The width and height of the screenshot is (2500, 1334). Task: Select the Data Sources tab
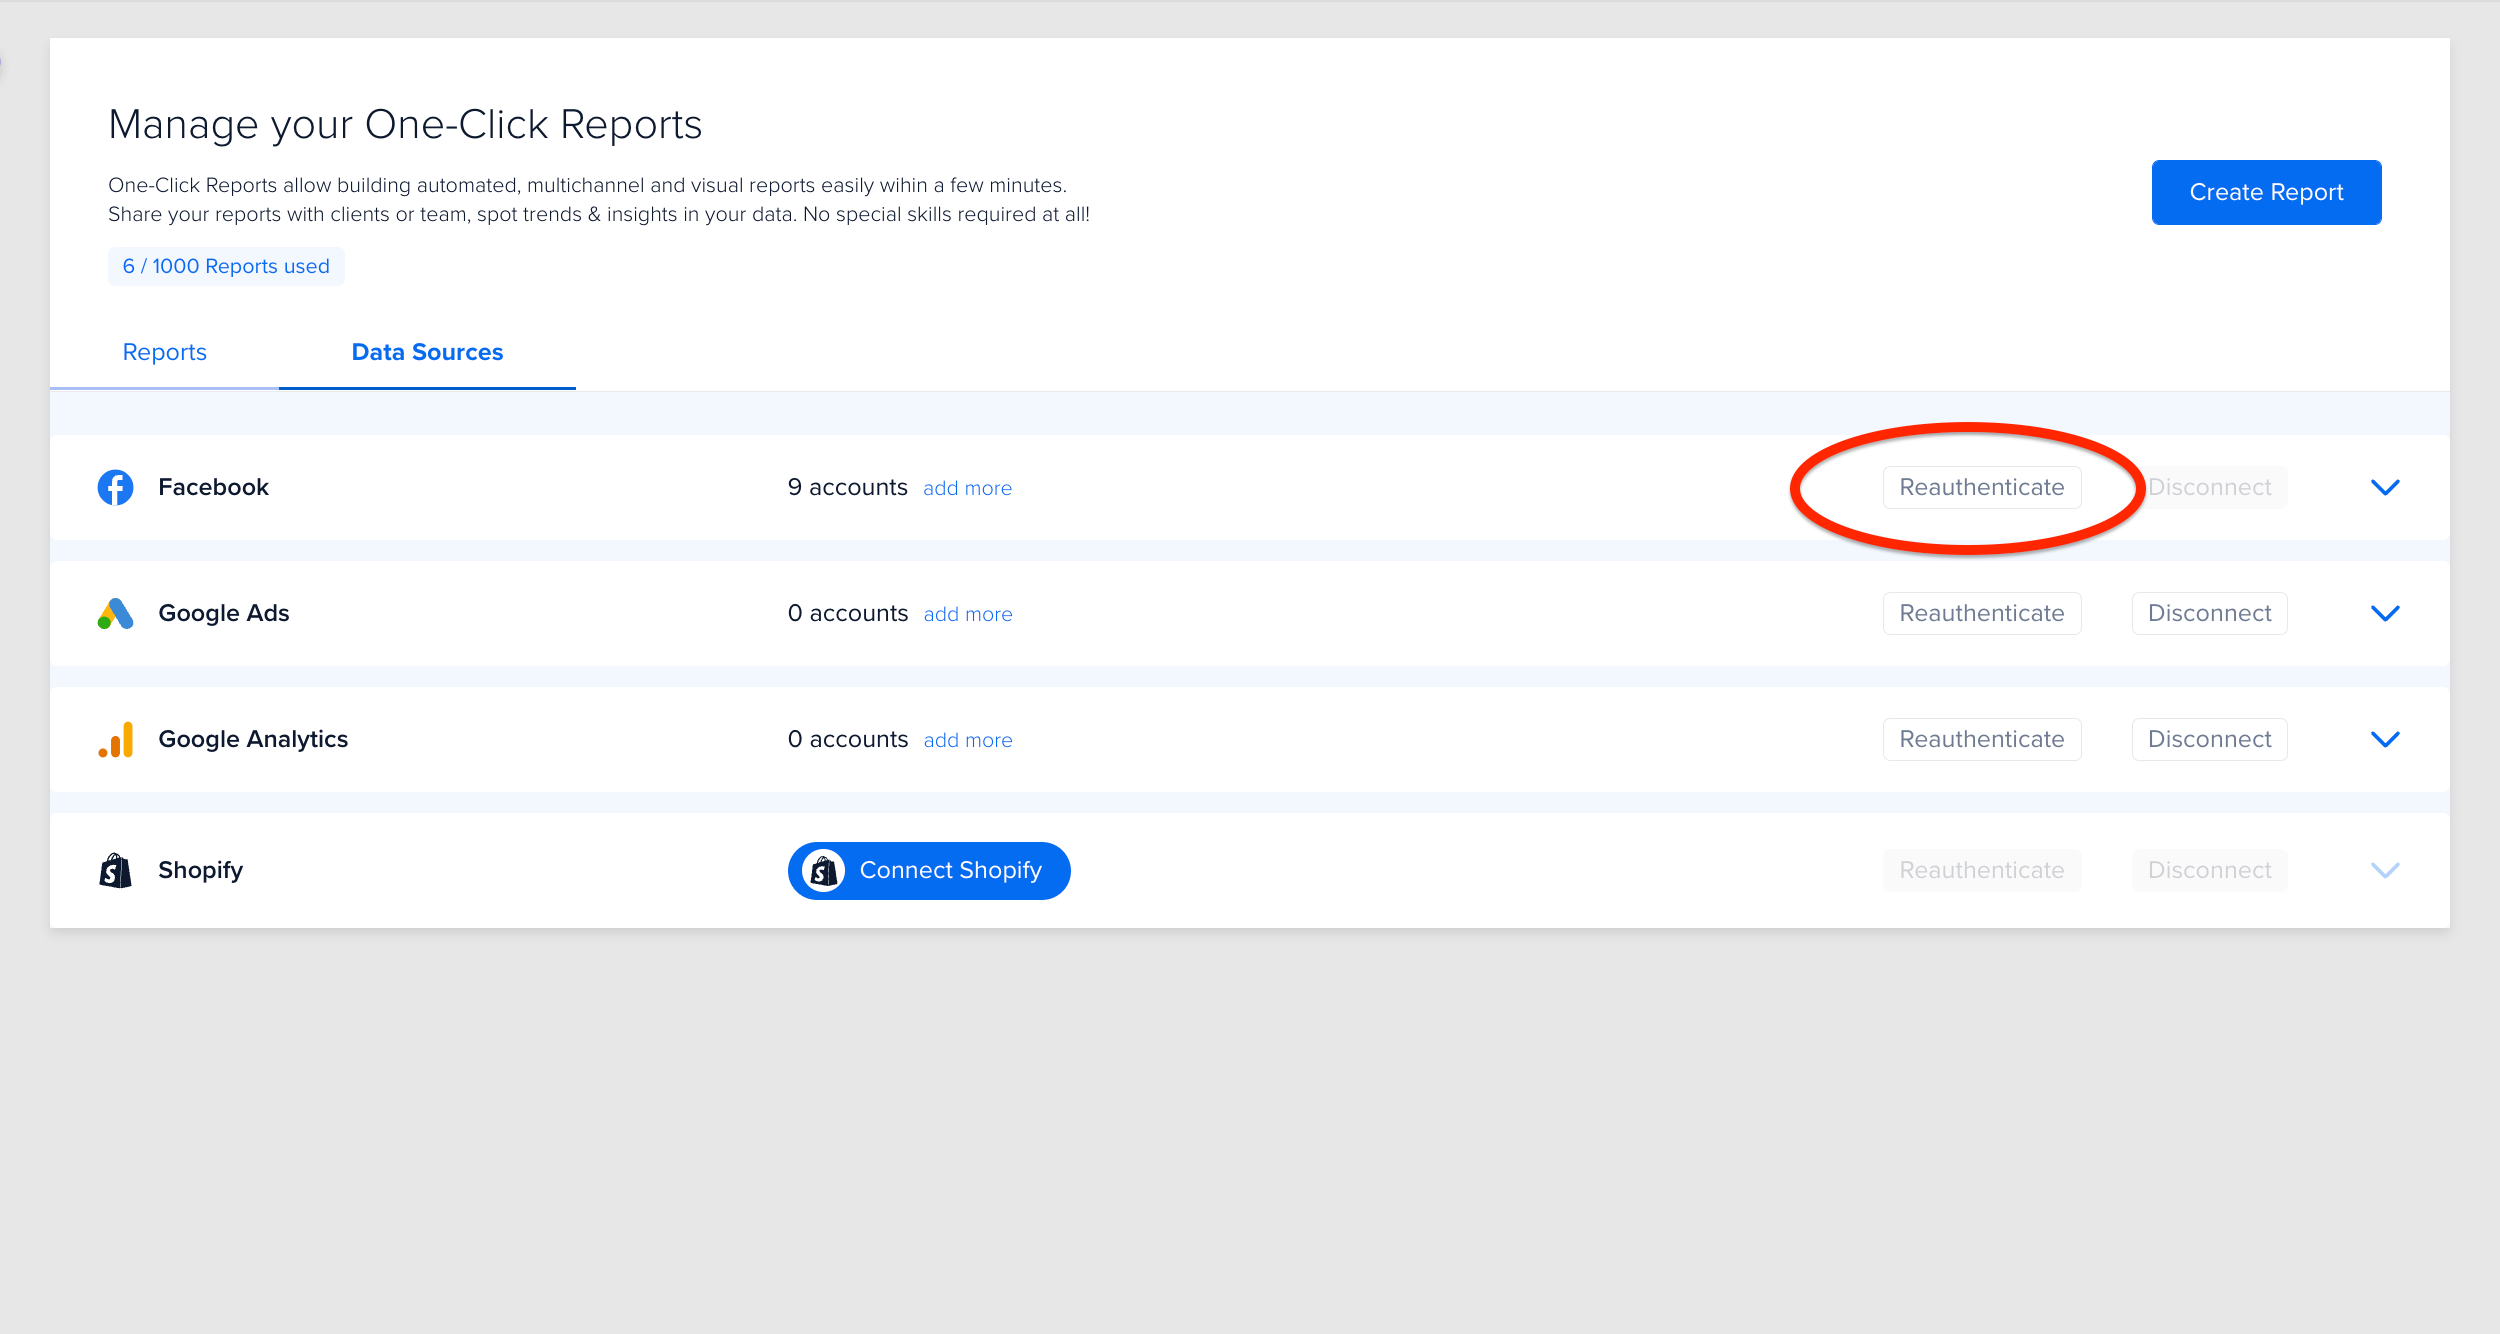pos(427,352)
